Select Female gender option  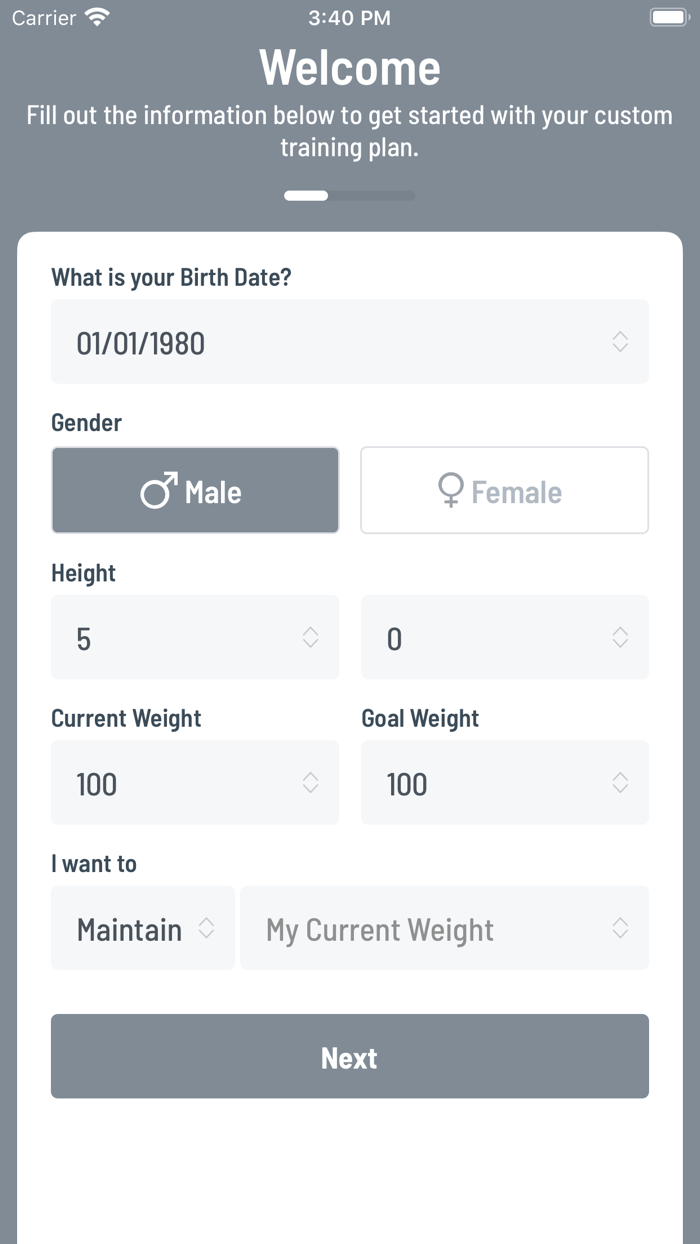point(504,490)
